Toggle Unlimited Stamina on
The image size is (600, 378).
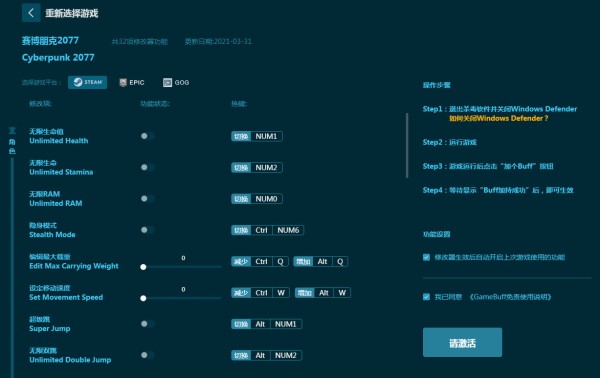tap(147, 167)
